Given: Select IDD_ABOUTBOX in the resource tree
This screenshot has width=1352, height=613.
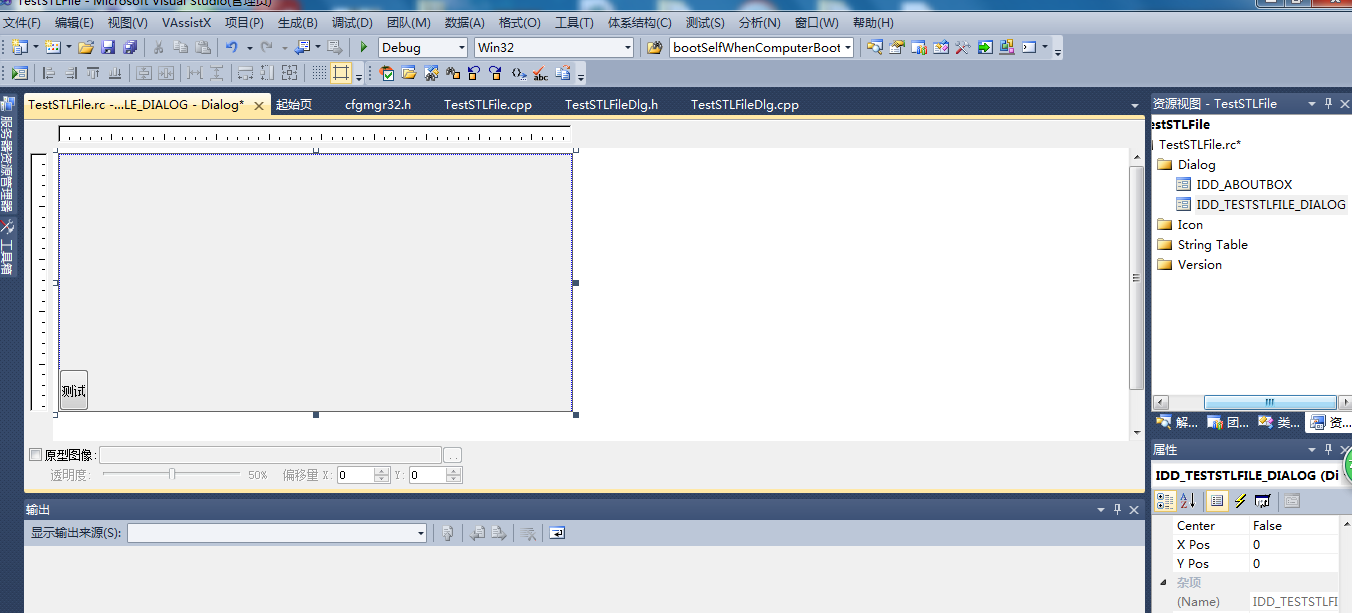Looking at the screenshot, I should [x=1244, y=184].
